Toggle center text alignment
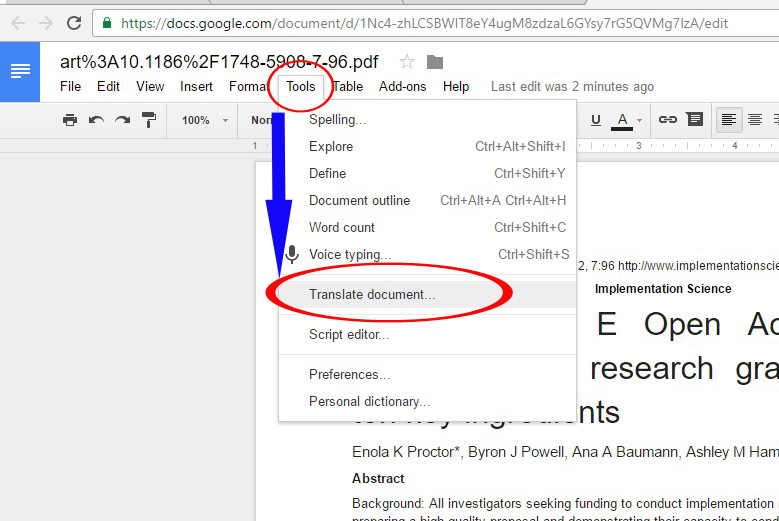Image resolution: width=779 pixels, height=521 pixels. click(x=755, y=120)
